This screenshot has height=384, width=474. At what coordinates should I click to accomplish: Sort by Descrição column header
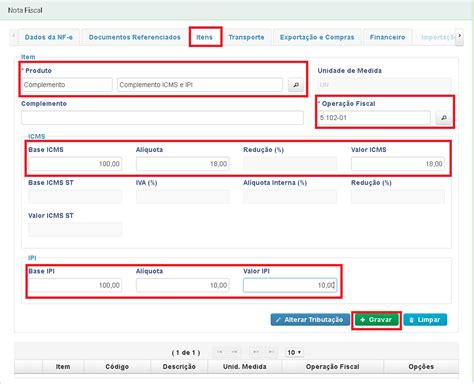click(x=179, y=367)
